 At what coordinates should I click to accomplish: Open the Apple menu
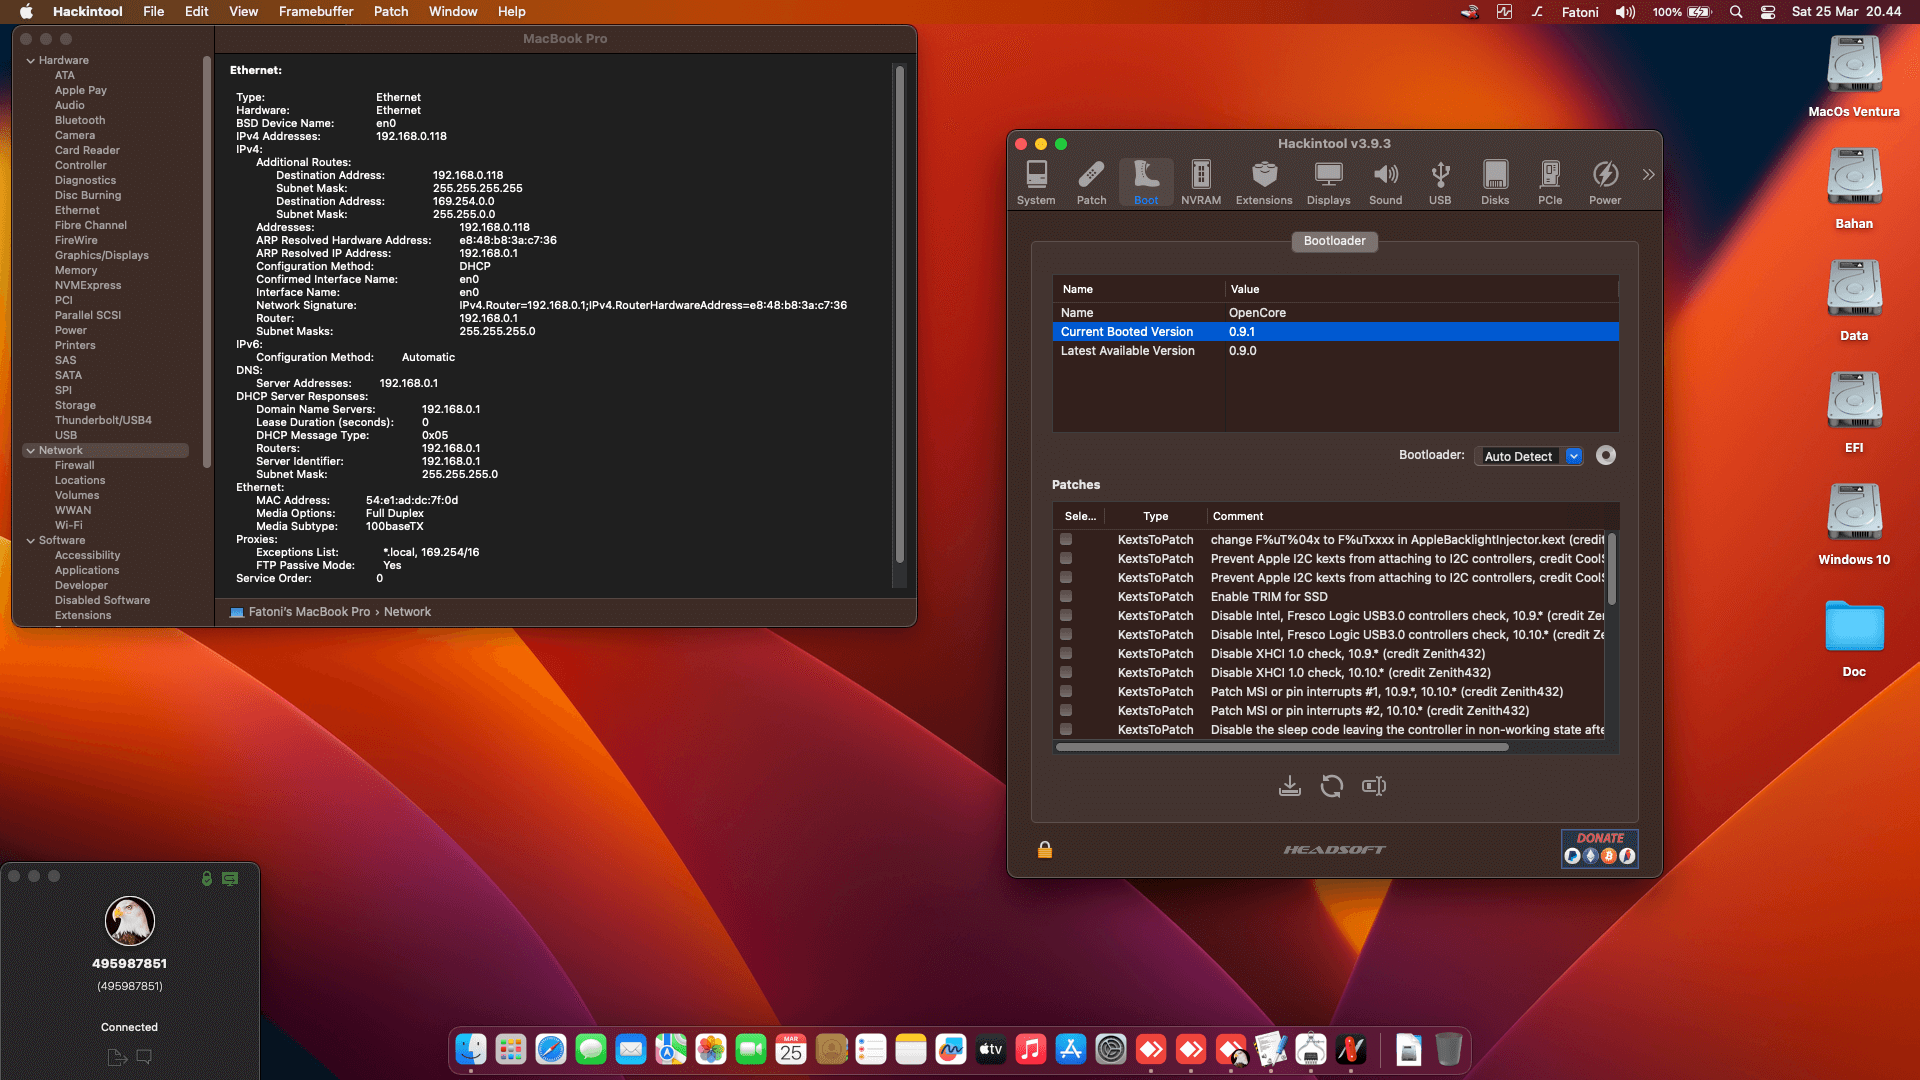coord(26,12)
